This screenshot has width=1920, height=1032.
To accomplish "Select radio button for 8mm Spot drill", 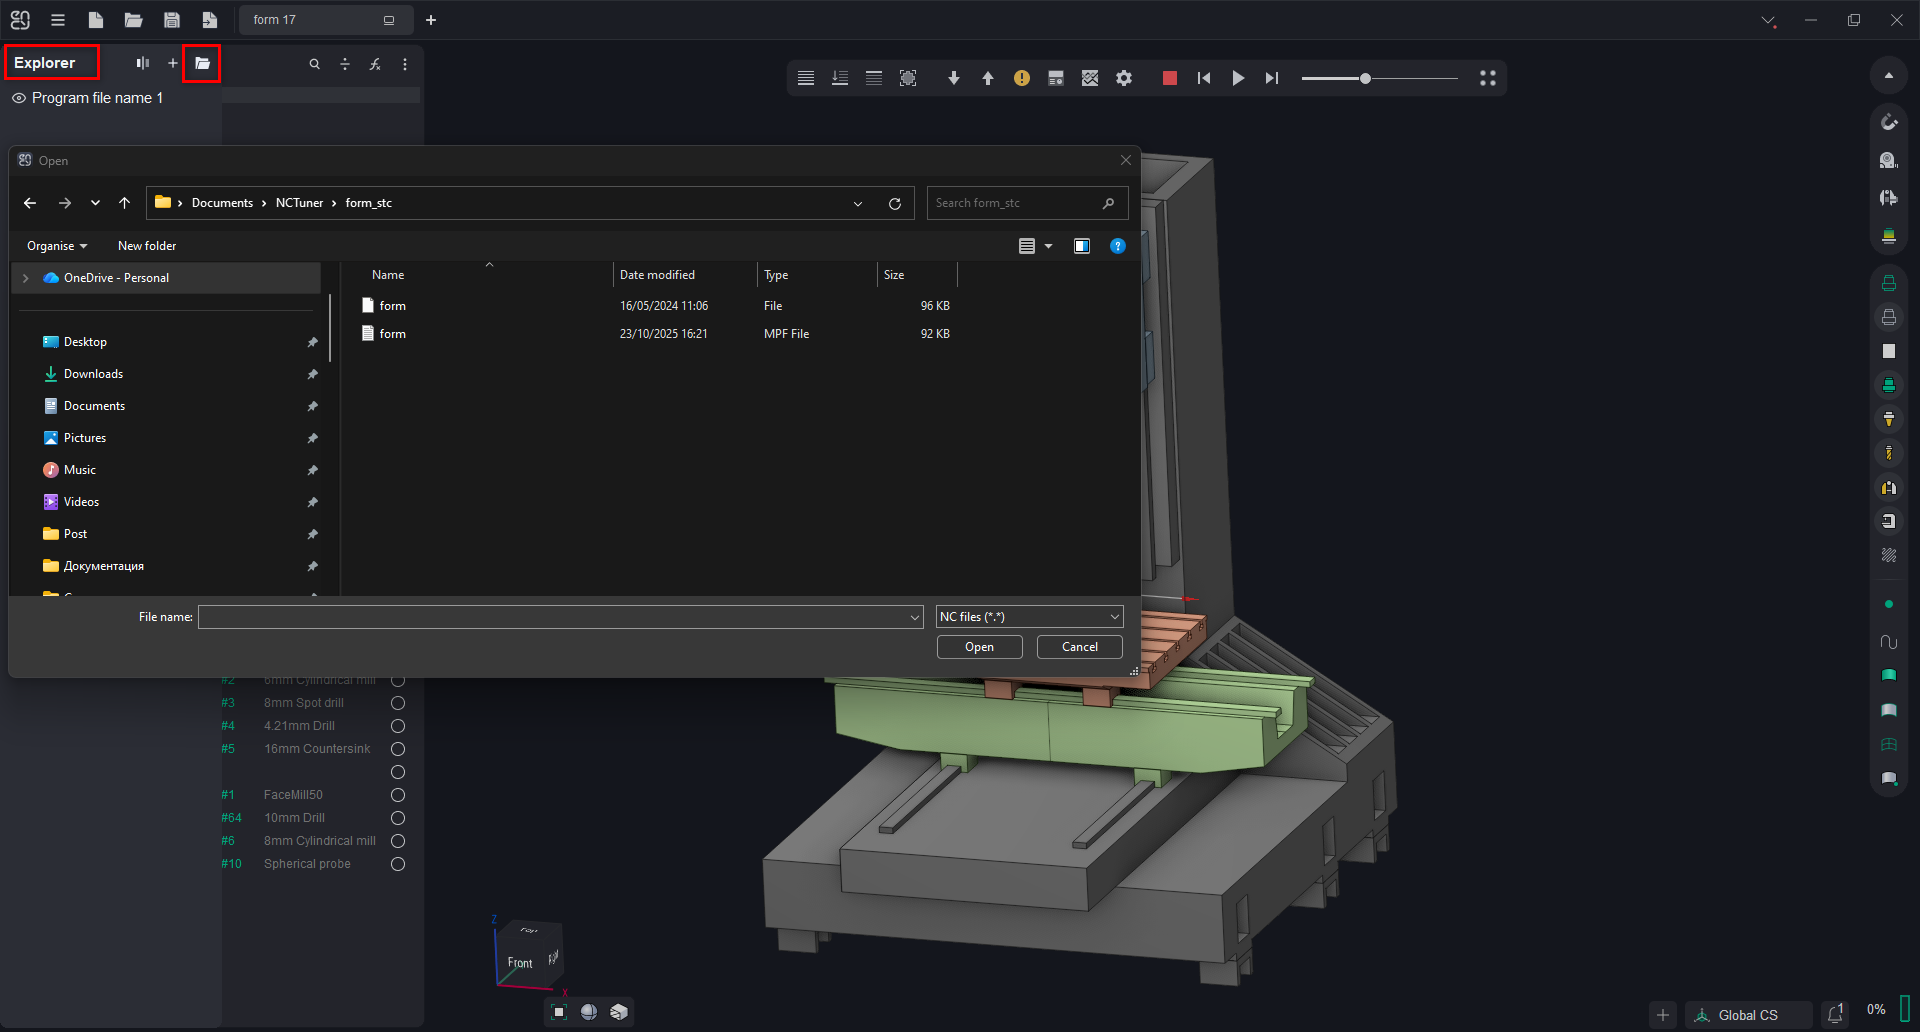I will point(398,703).
